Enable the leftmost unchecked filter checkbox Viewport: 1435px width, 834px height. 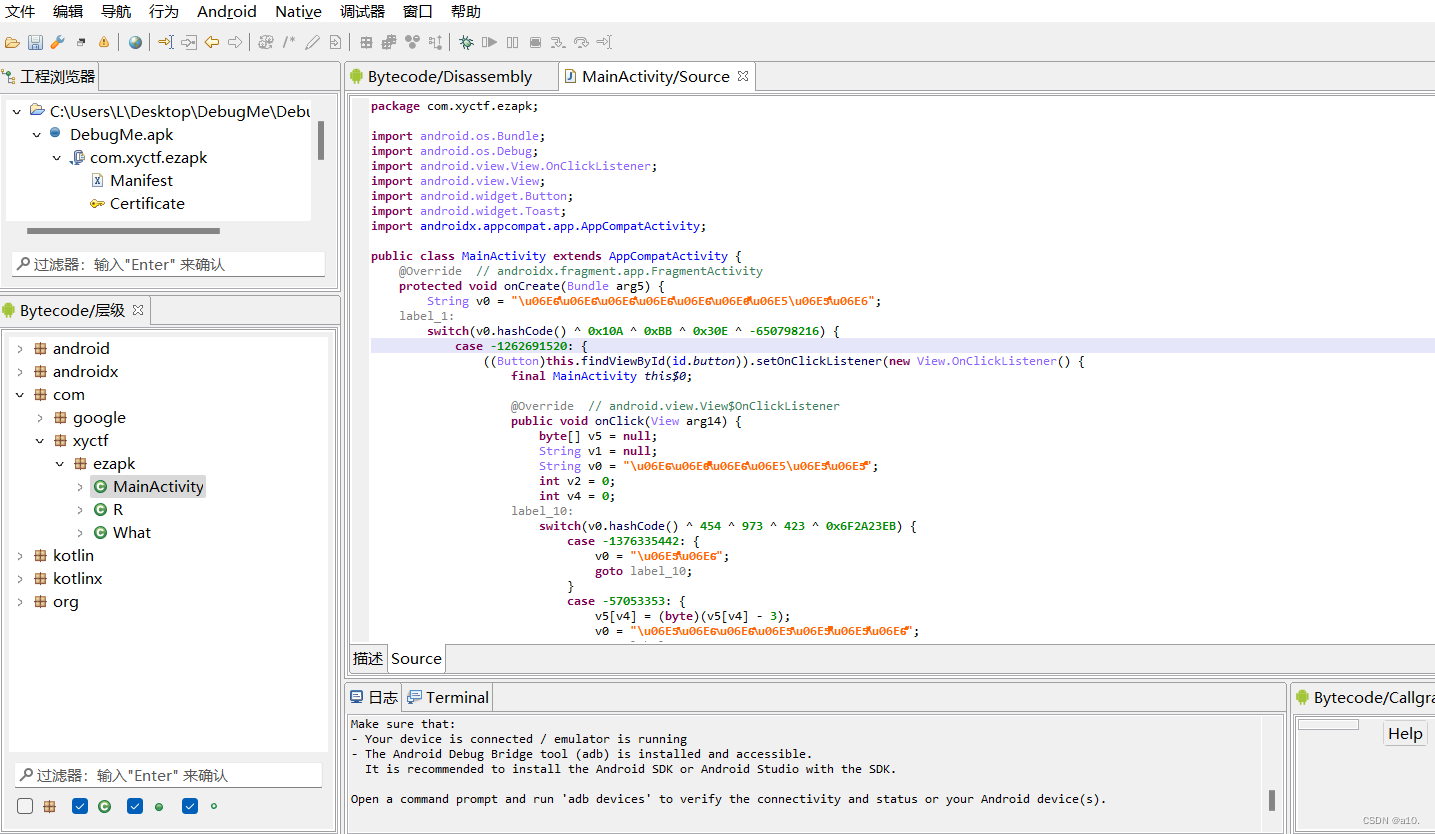tap(24, 806)
